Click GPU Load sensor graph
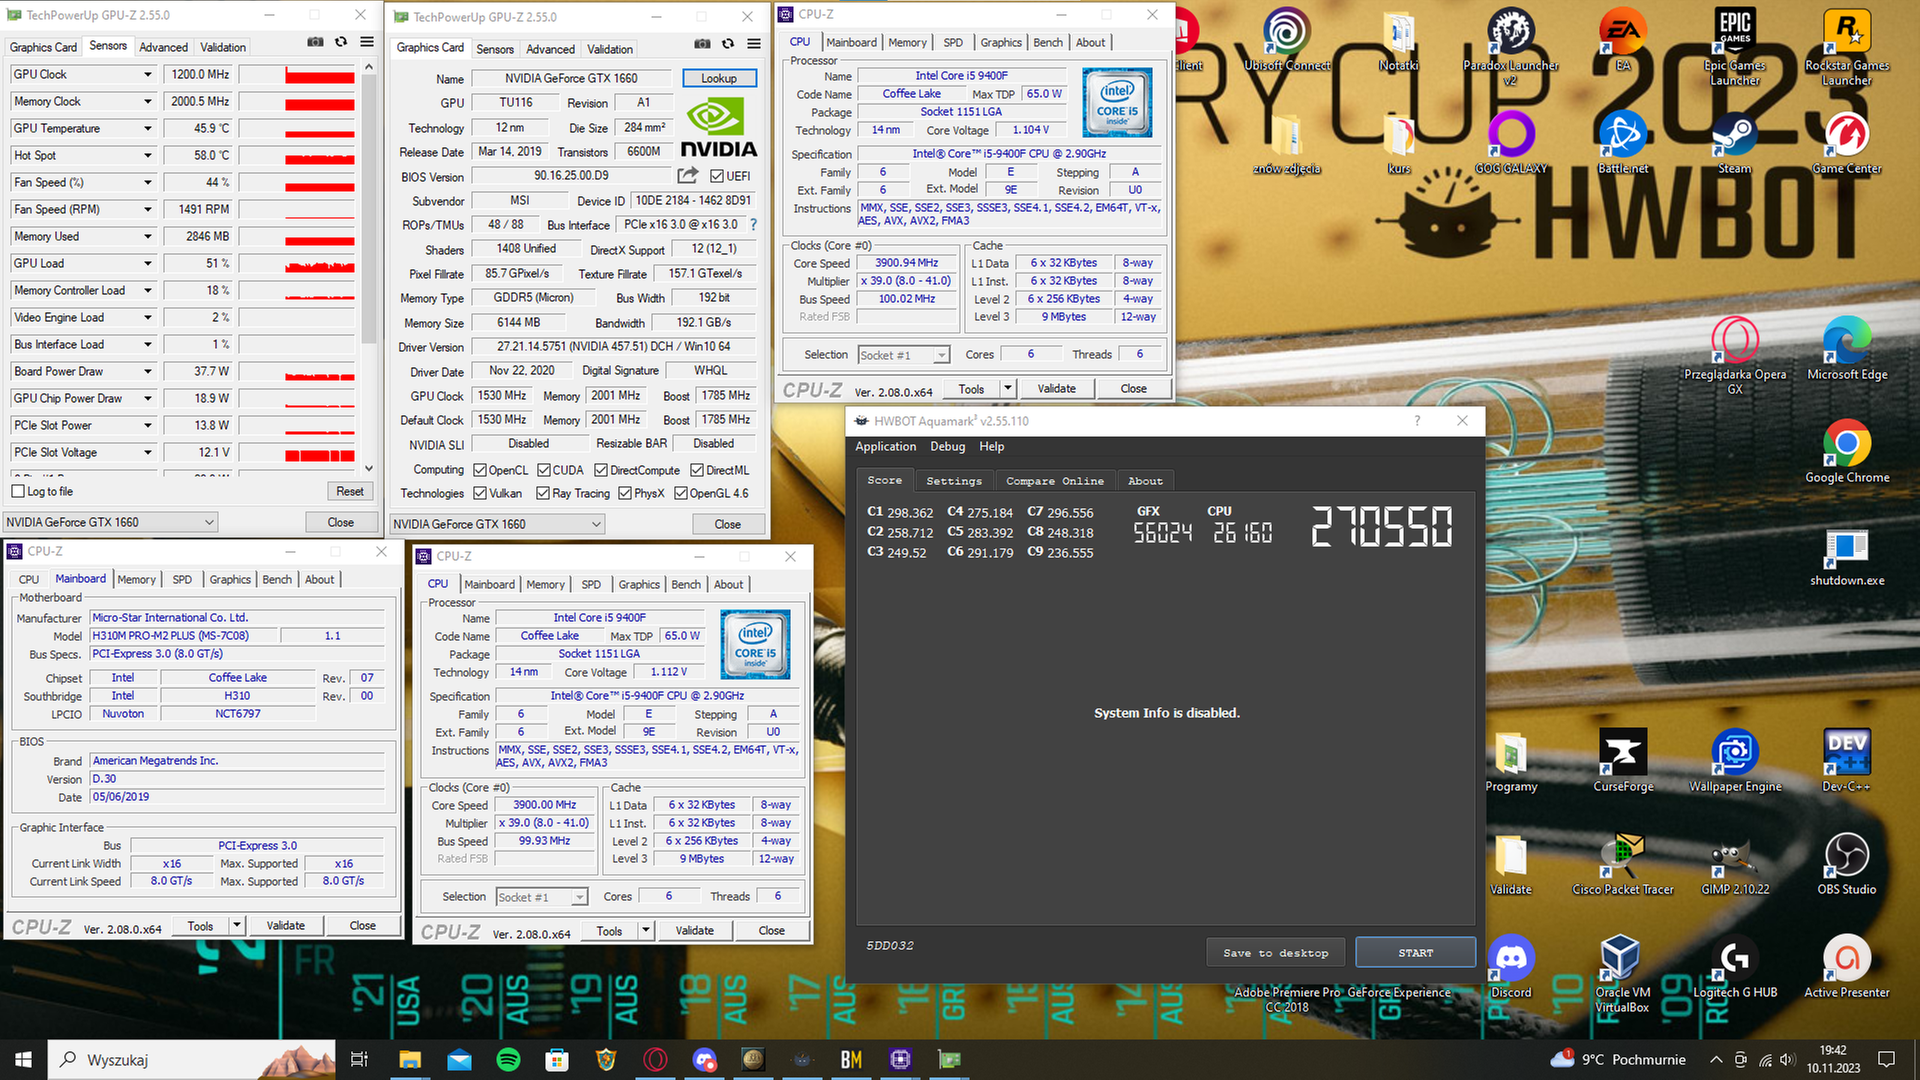Image resolution: width=1920 pixels, height=1080 pixels. coord(297,264)
